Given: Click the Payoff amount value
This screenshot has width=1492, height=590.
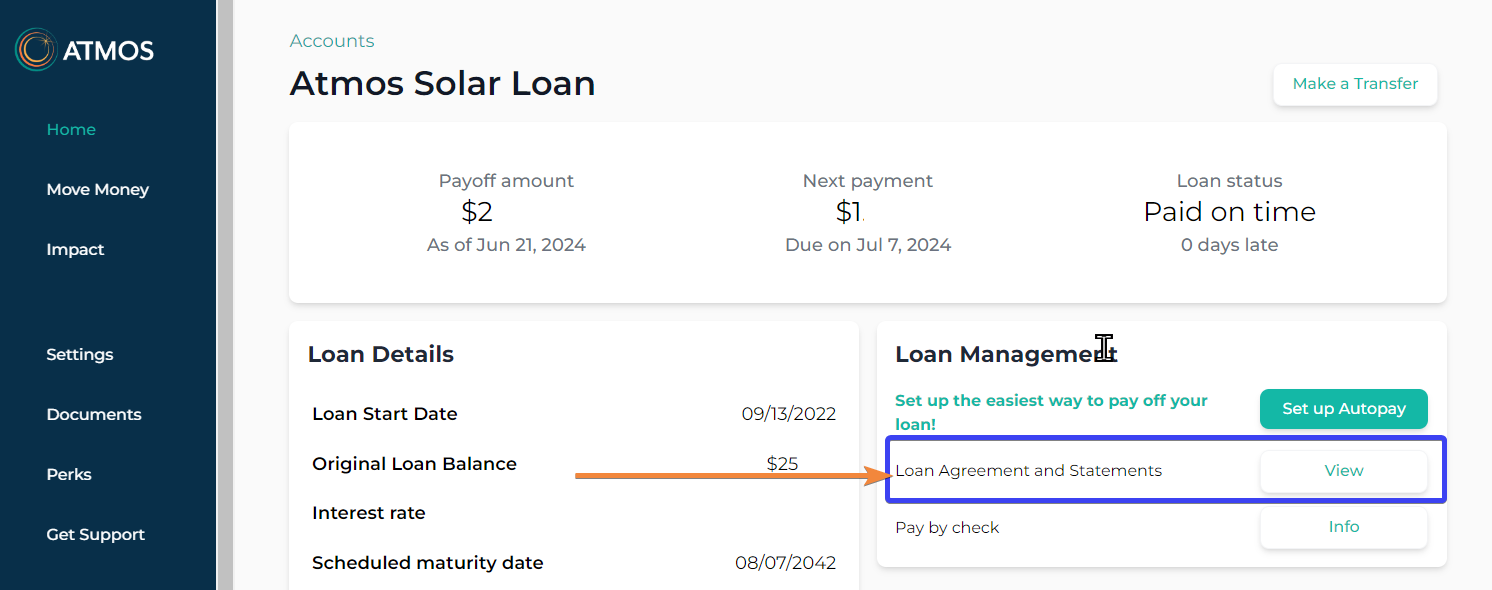Looking at the screenshot, I should (477, 212).
